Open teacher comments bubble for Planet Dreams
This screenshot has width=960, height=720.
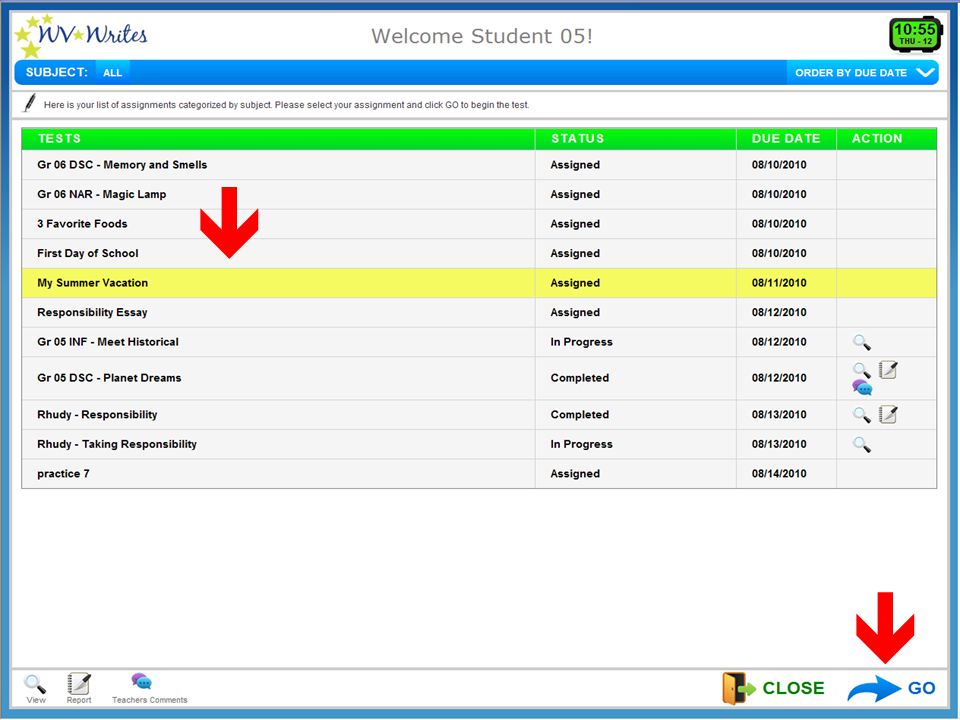(x=862, y=388)
